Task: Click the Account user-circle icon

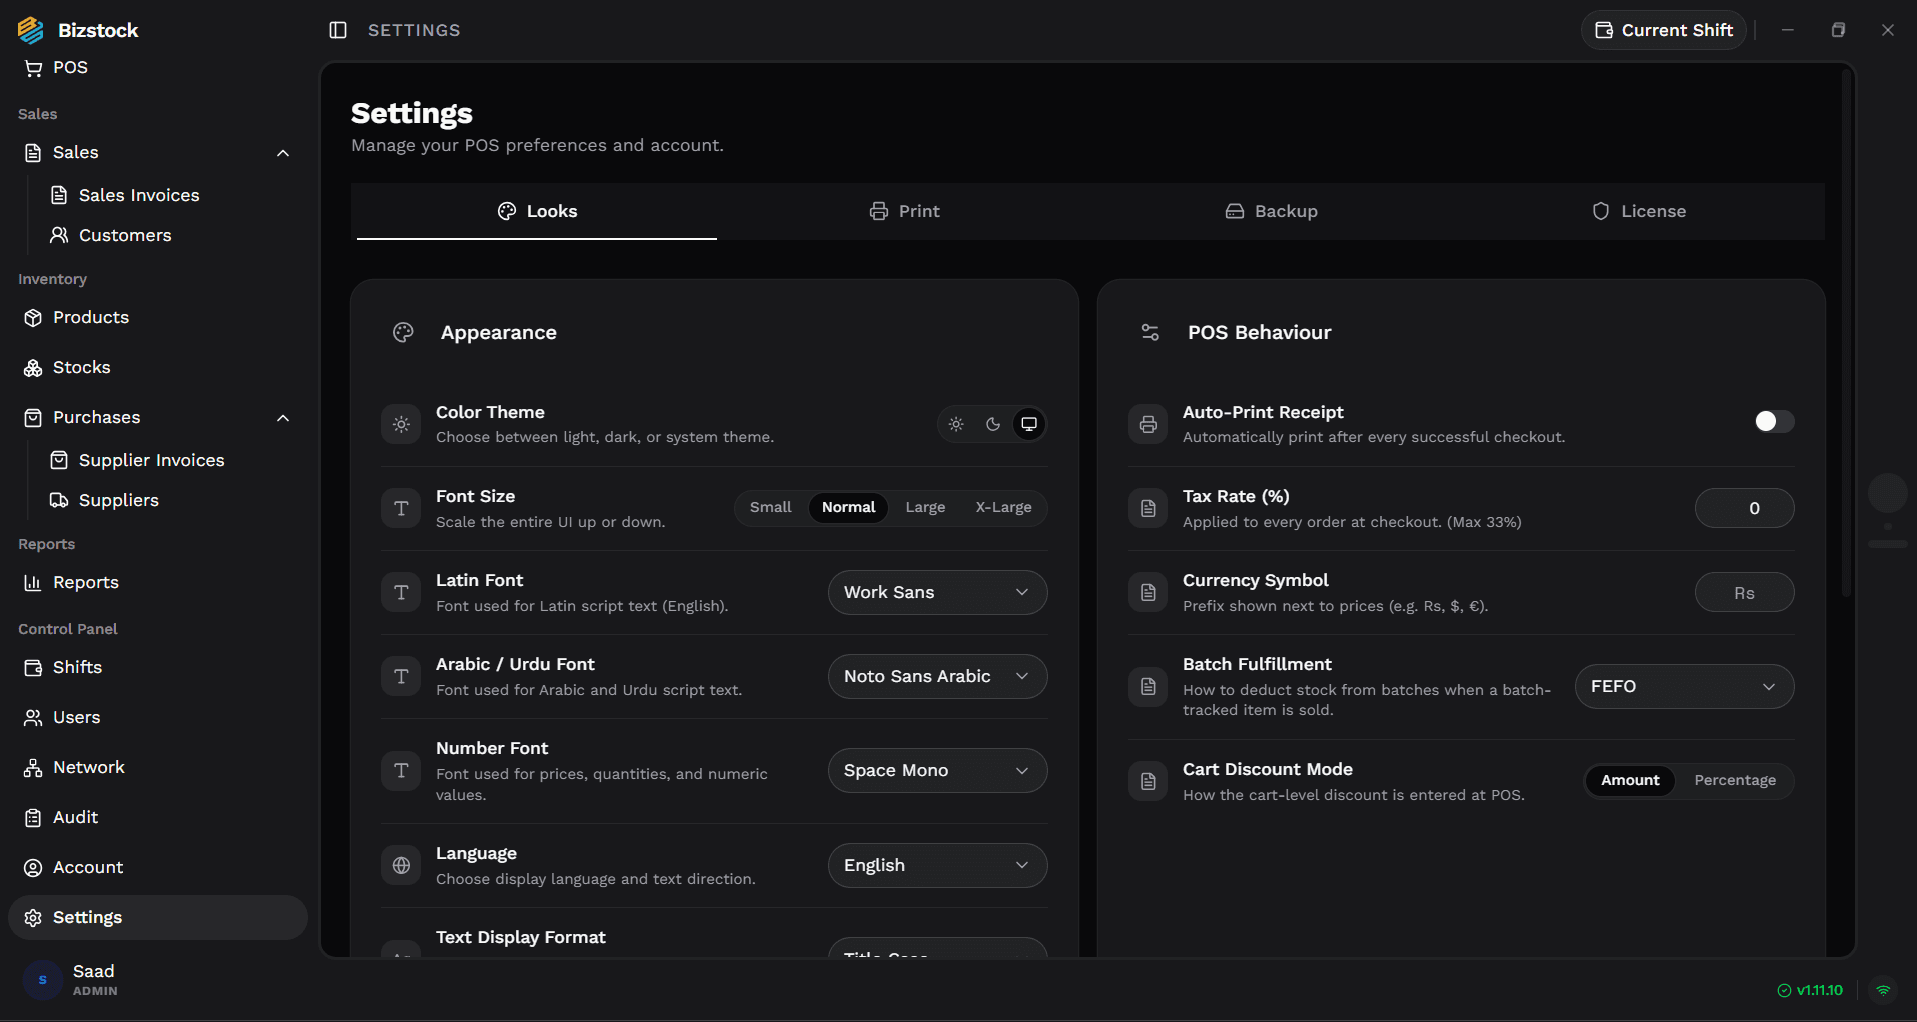Action: coord(33,867)
